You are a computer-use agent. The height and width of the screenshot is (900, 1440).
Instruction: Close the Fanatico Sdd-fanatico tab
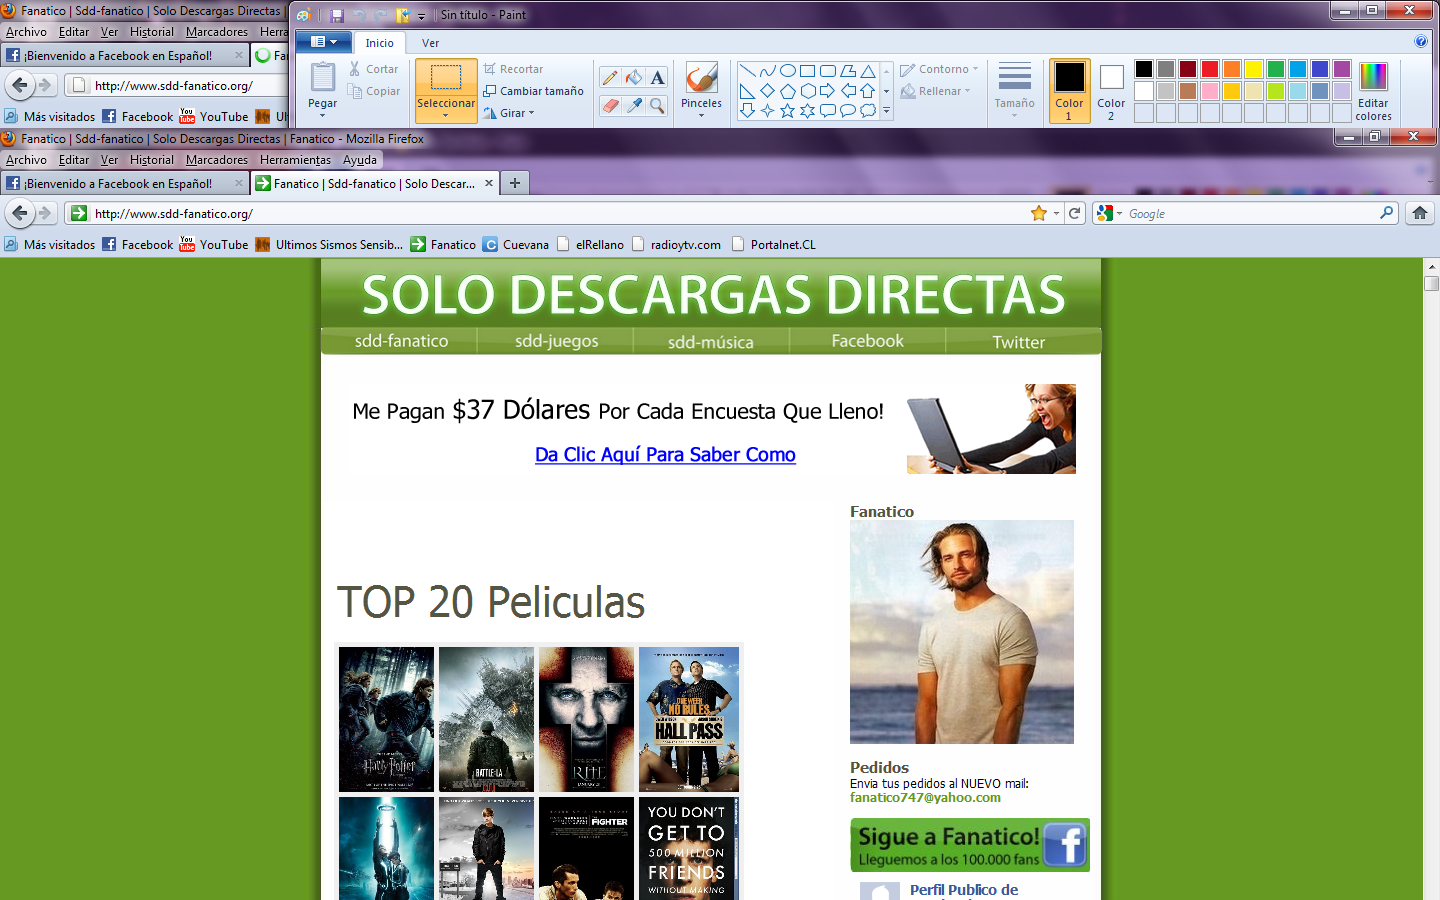[x=489, y=183]
